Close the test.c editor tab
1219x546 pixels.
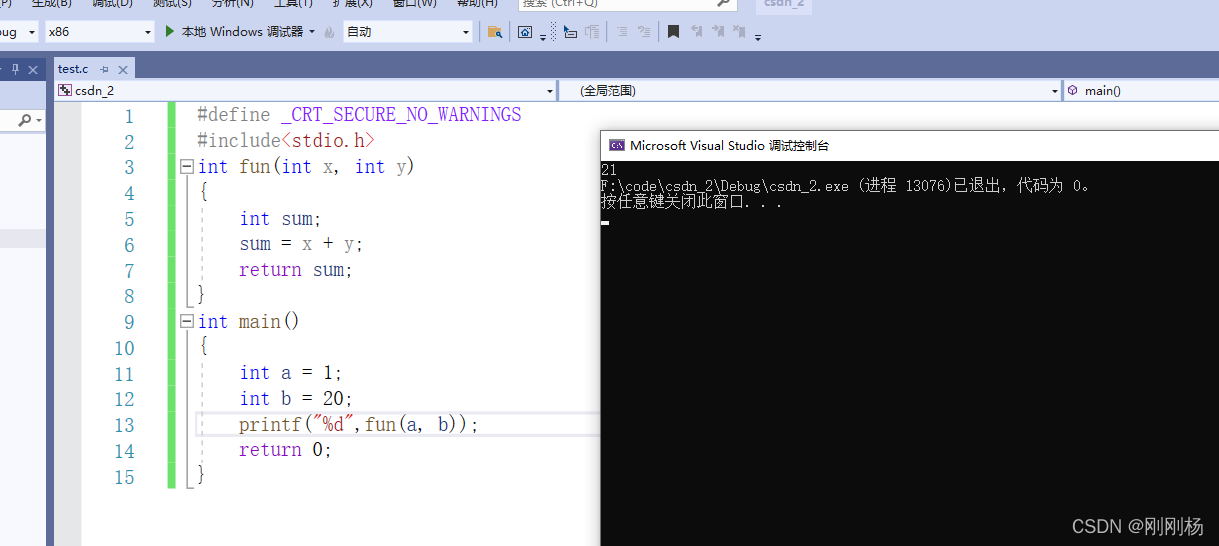click(x=123, y=69)
